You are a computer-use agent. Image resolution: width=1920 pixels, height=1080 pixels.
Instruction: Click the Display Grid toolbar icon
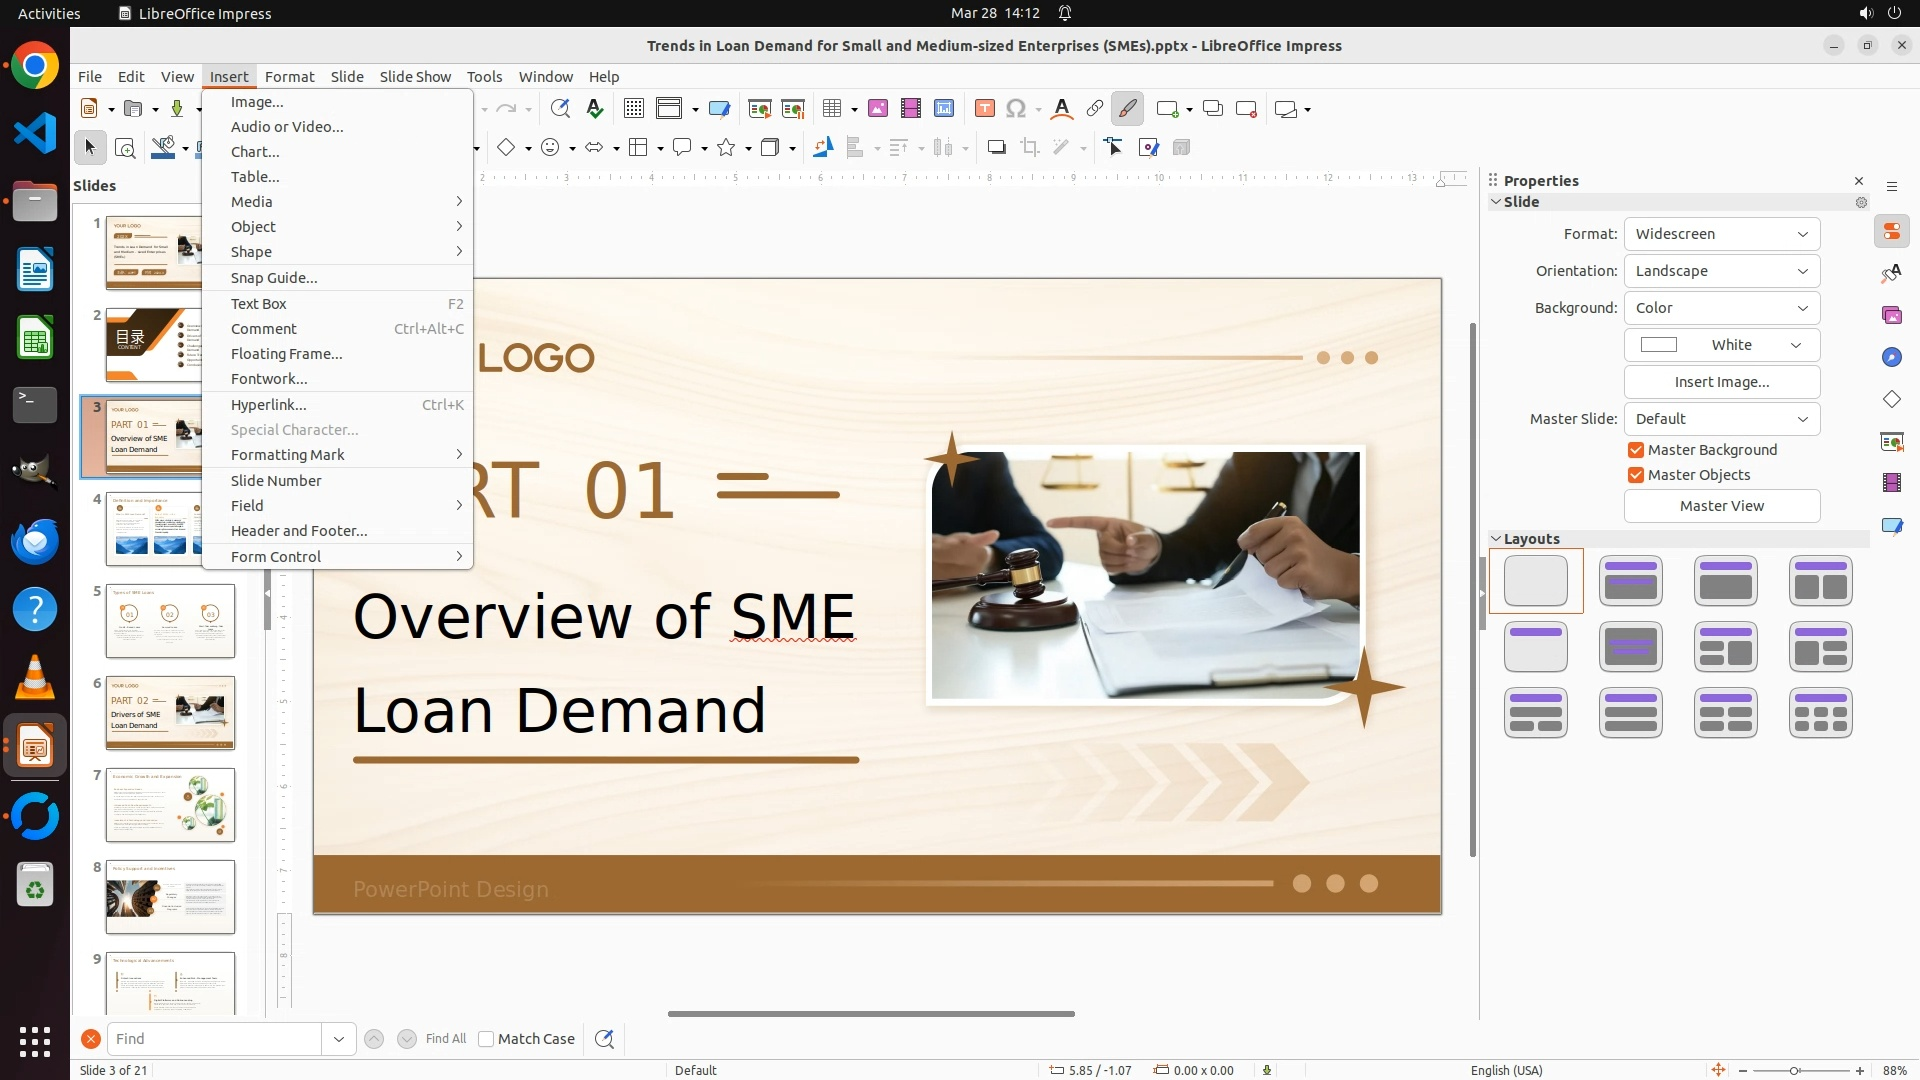click(x=633, y=109)
